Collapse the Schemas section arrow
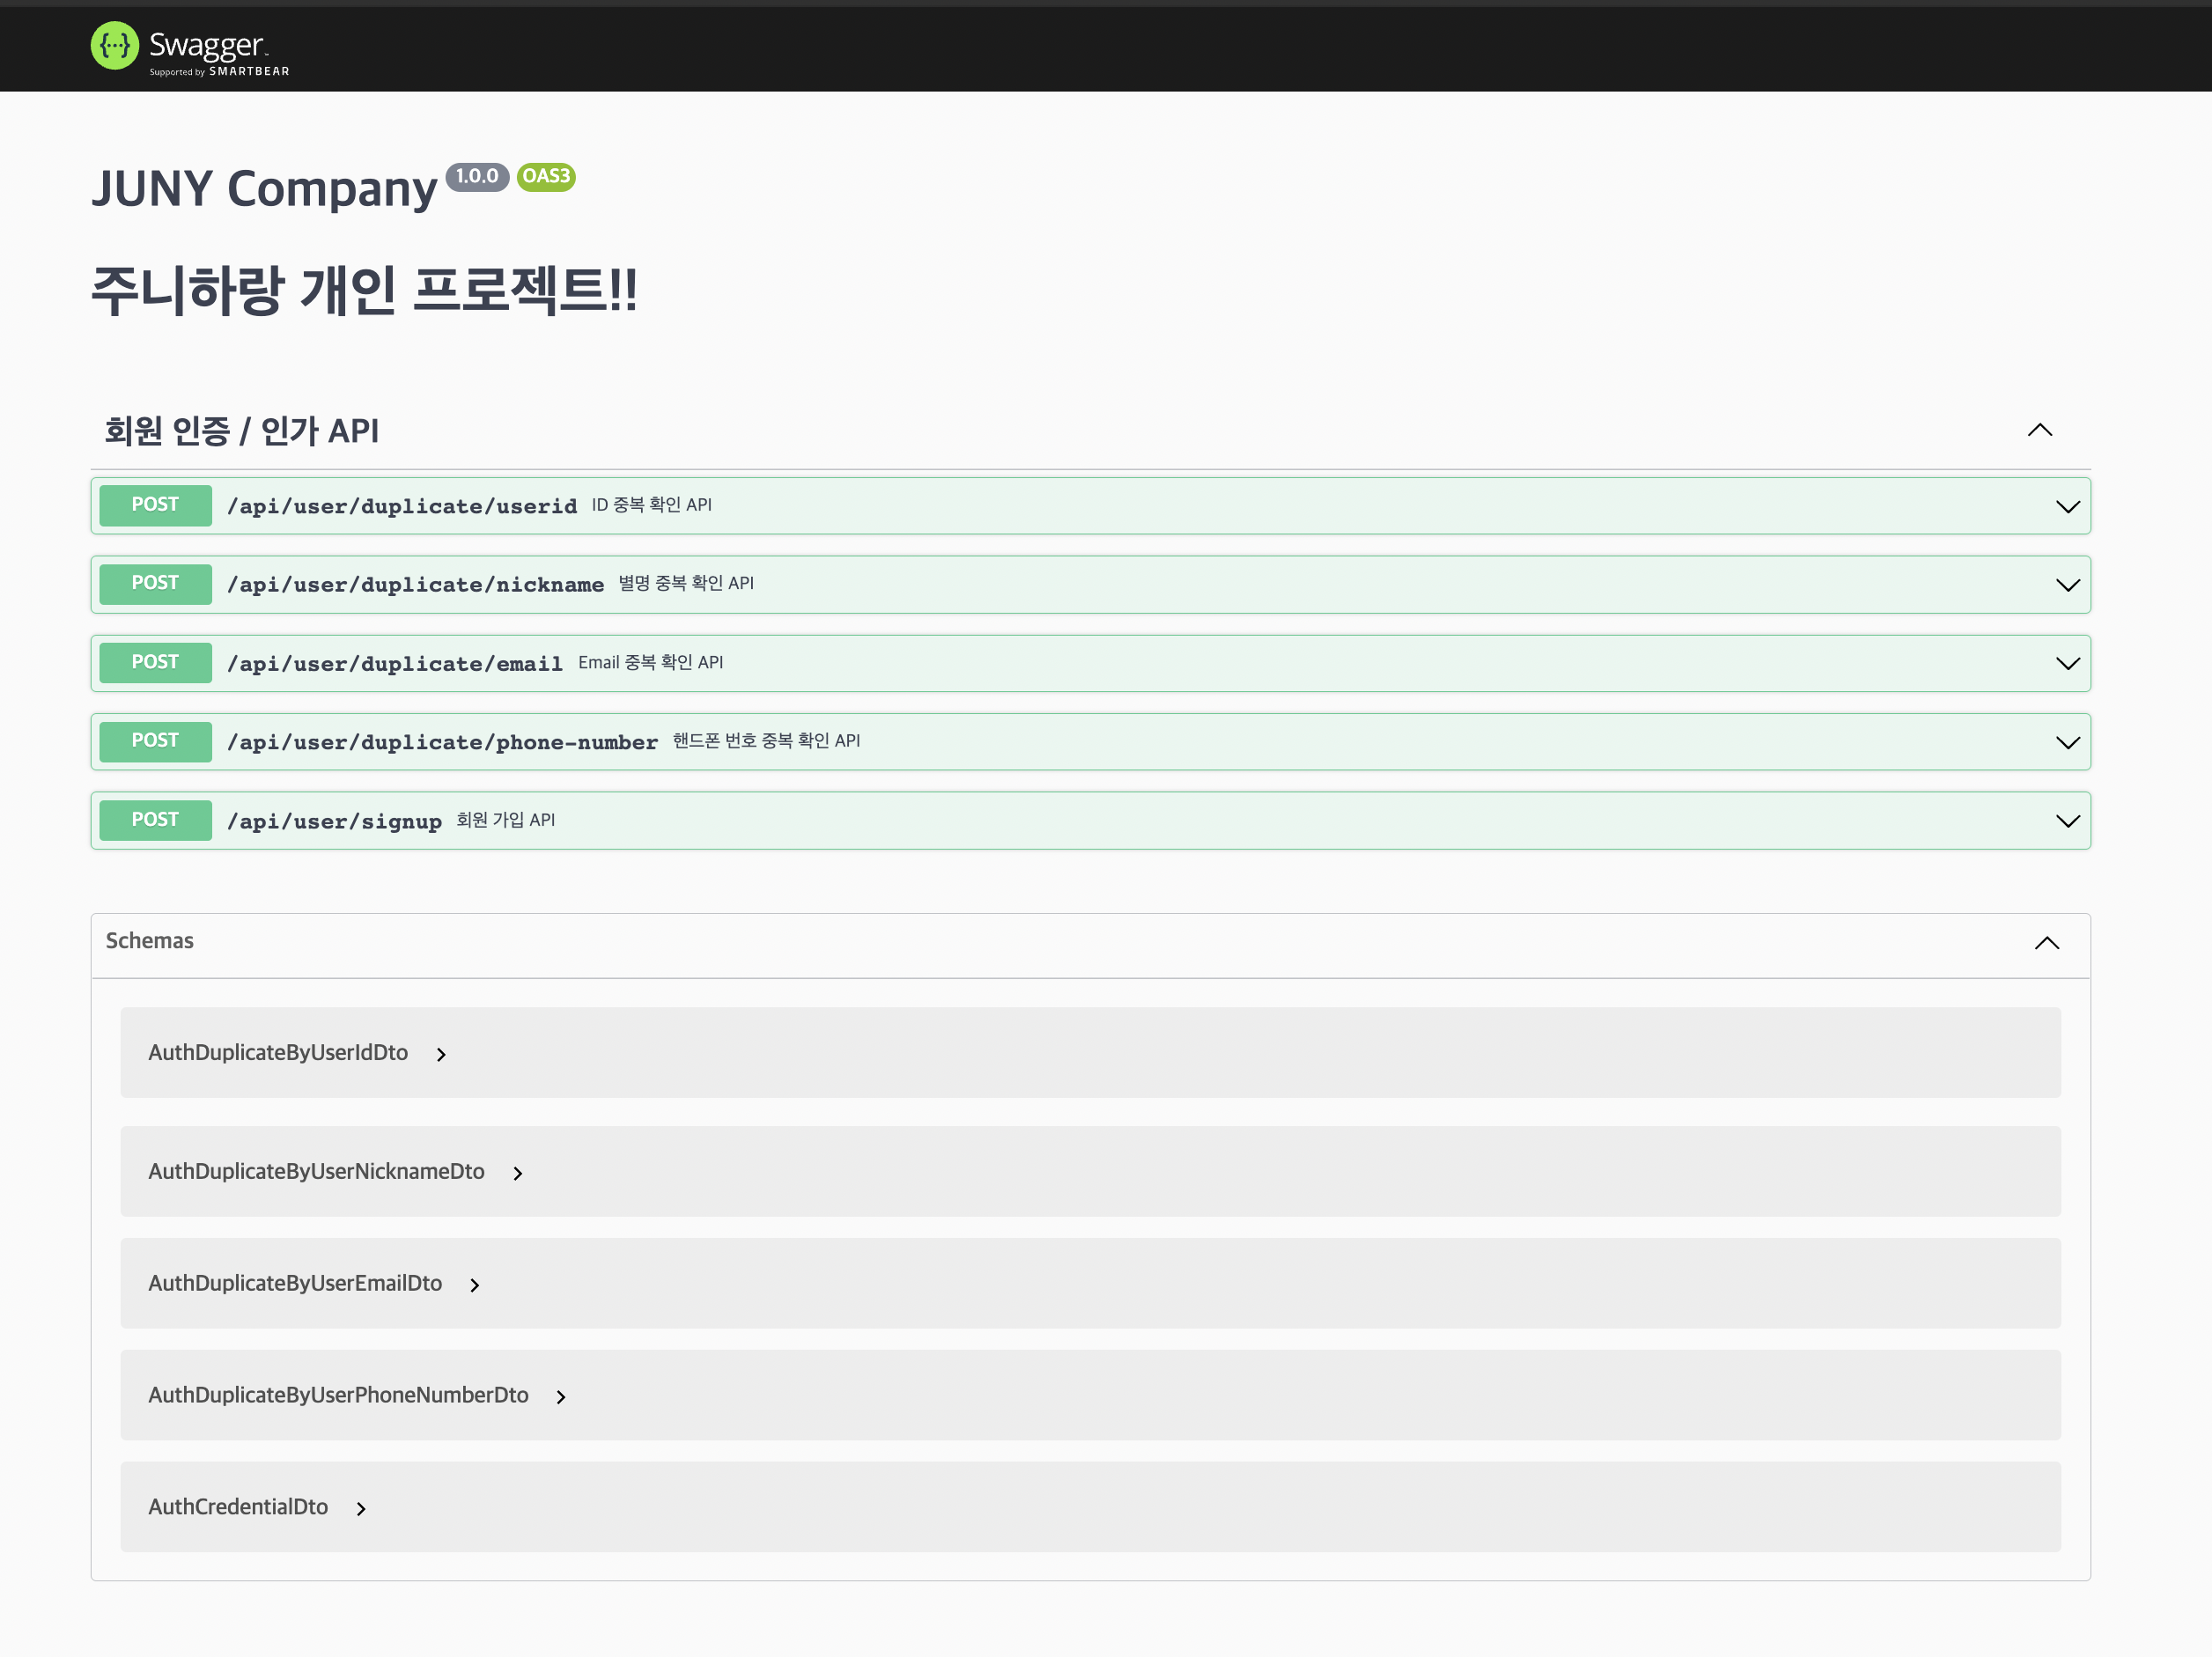 point(2046,943)
